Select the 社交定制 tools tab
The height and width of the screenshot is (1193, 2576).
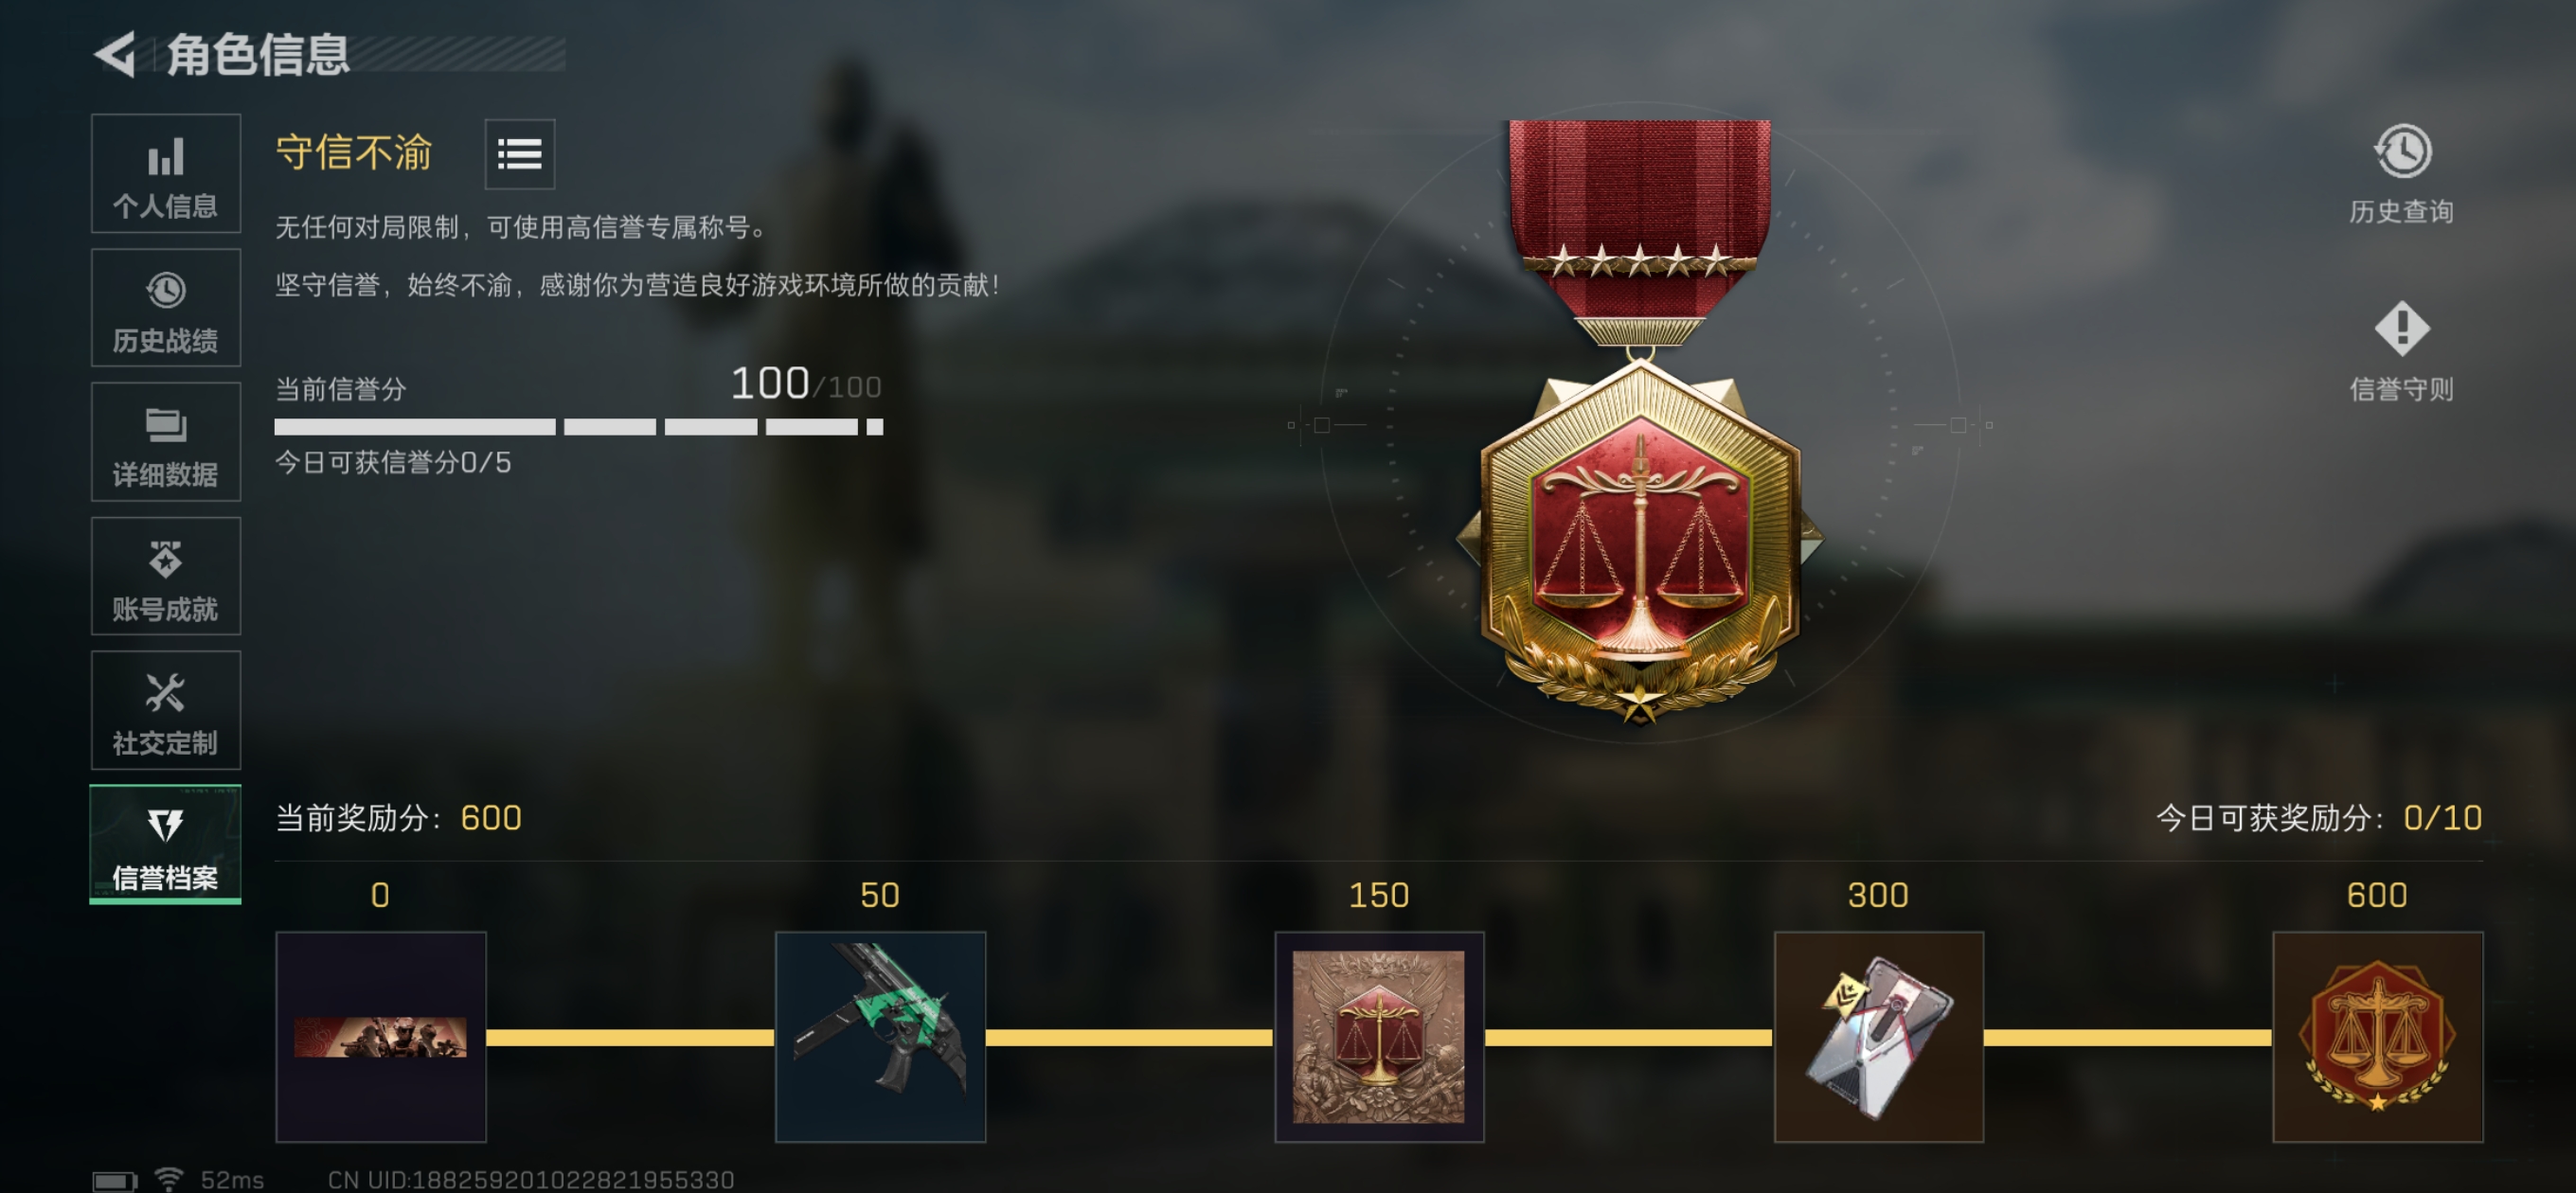pos(166,710)
